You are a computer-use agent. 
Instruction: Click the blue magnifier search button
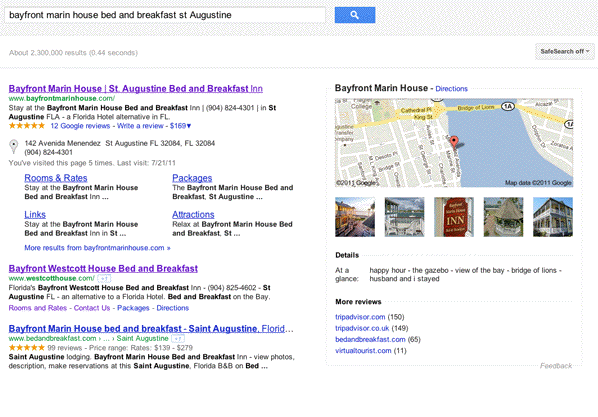[x=355, y=15]
